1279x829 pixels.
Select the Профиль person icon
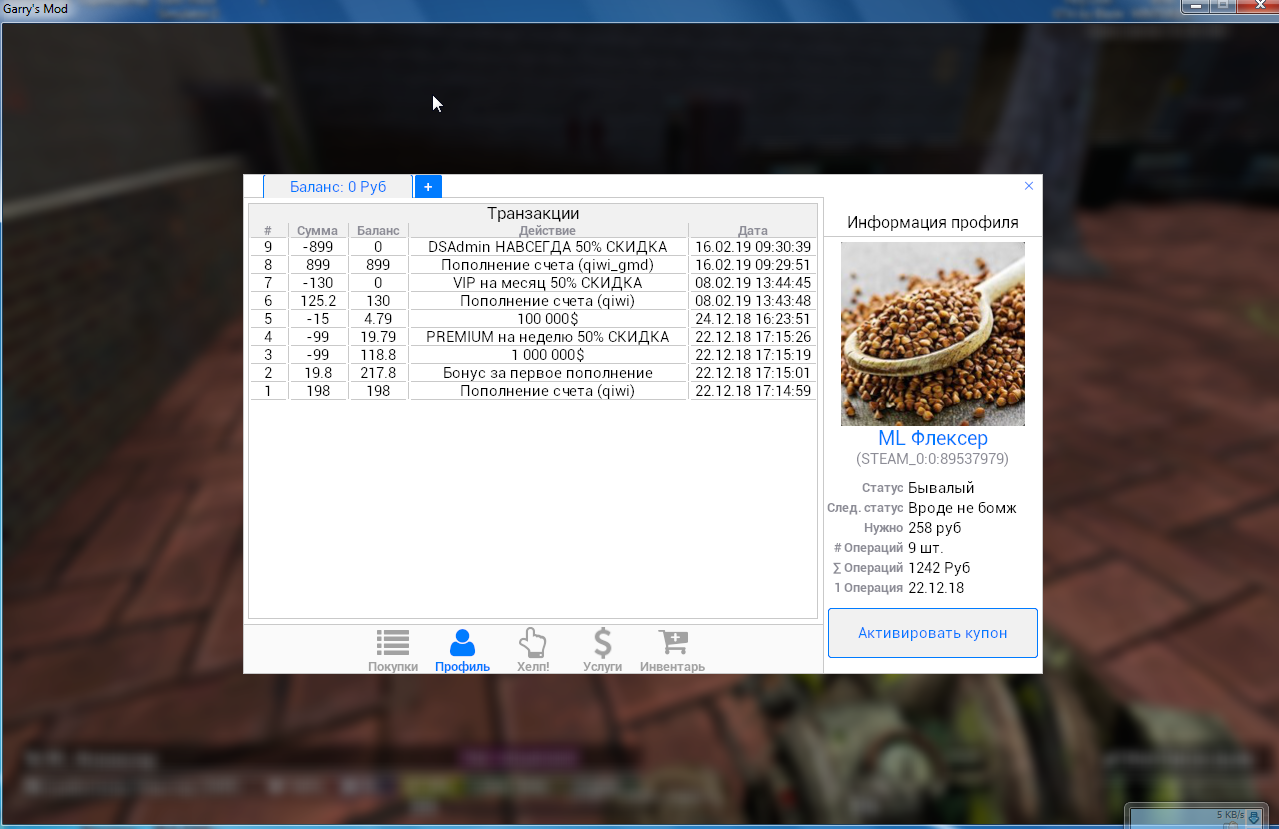coord(462,644)
